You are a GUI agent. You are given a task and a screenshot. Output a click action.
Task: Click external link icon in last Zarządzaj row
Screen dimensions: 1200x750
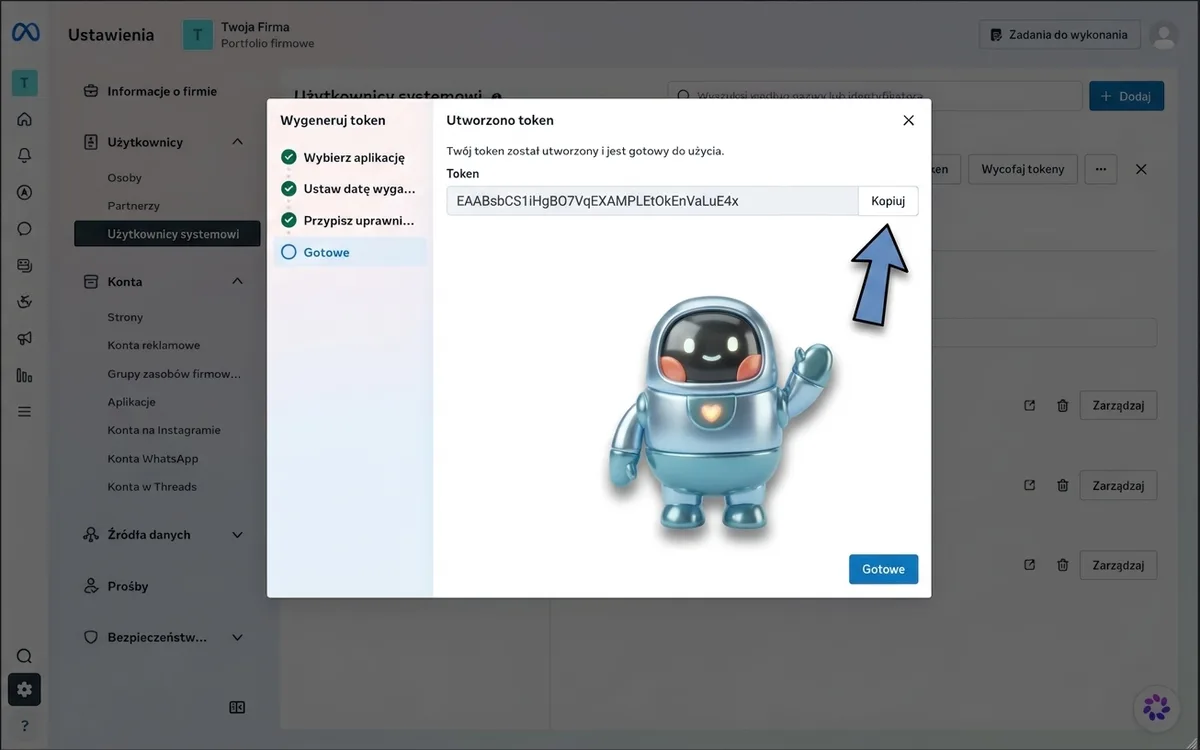click(1029, 565)
